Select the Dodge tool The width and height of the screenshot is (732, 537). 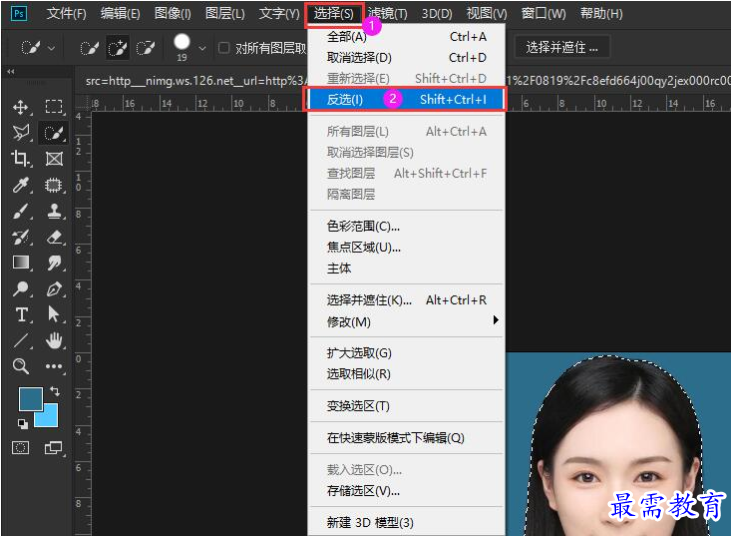tap(20, 289)
